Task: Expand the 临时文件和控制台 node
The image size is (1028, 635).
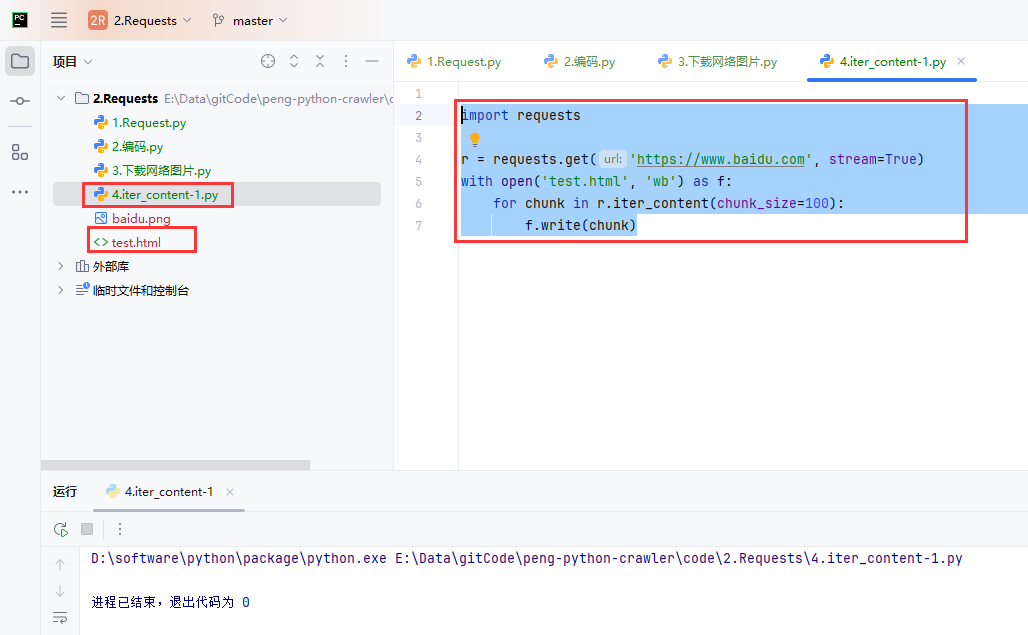Action: (x=61, y=290)
